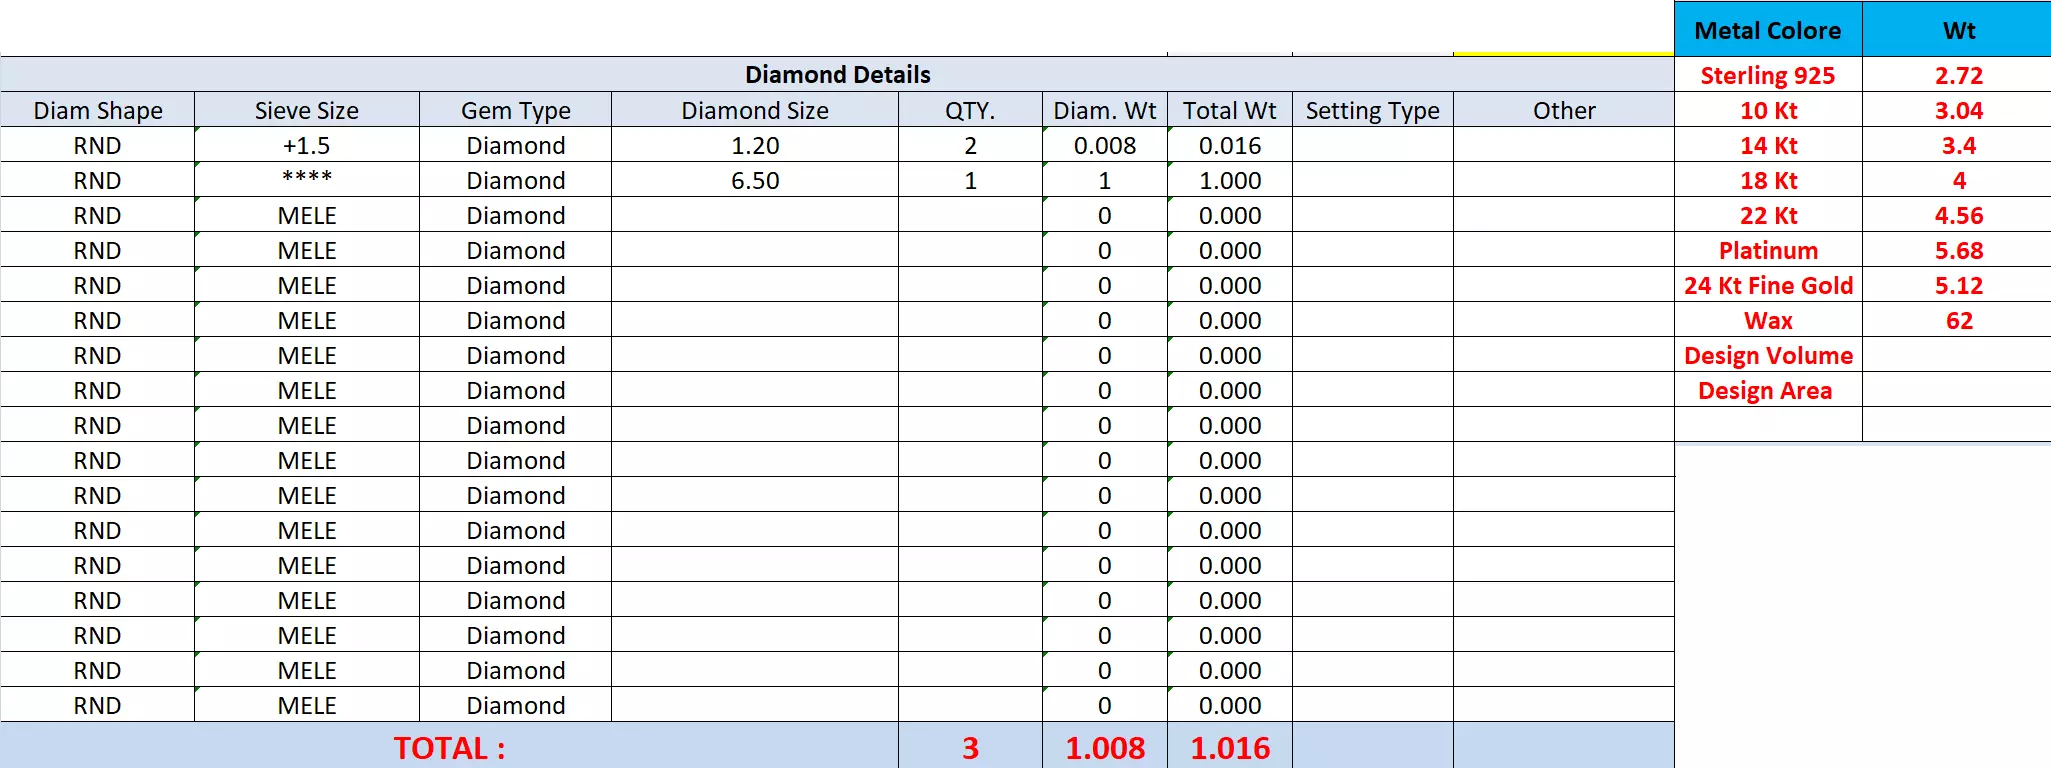Select the Sieve Size +1.5 cell
This screenshot has width=2051, height=768.
[x=307, y=145]
